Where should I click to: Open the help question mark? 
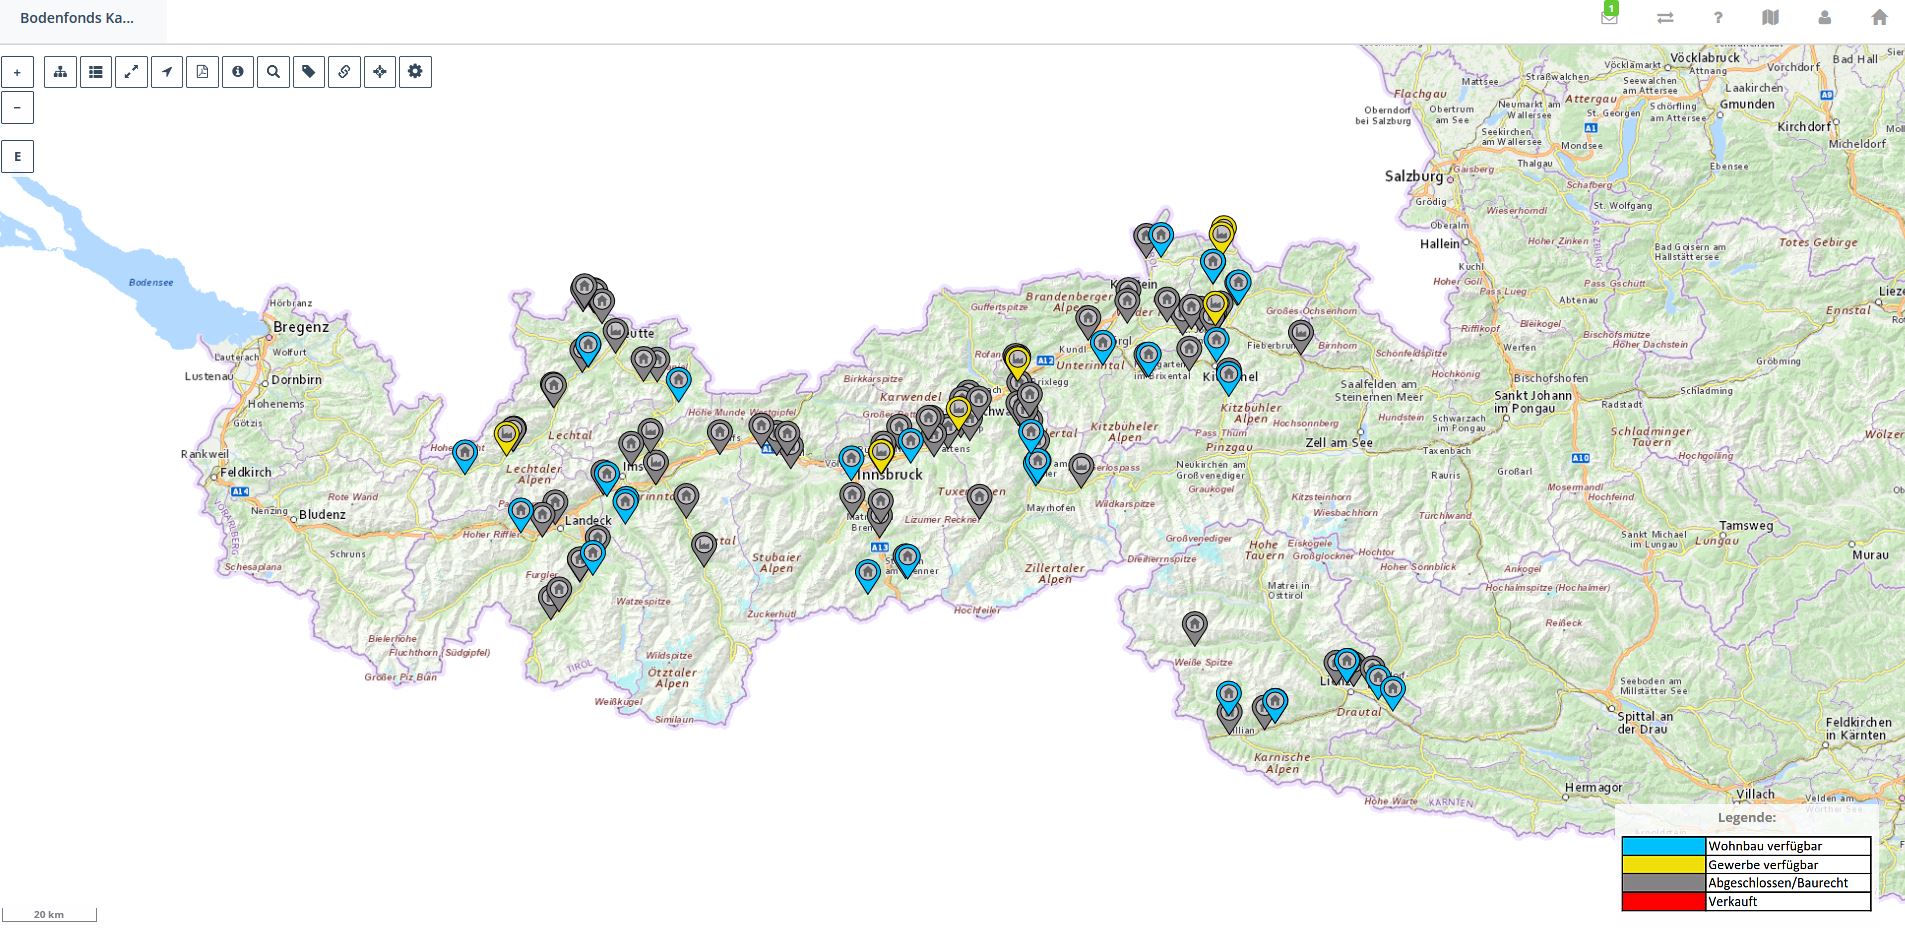coord(1718,18)
